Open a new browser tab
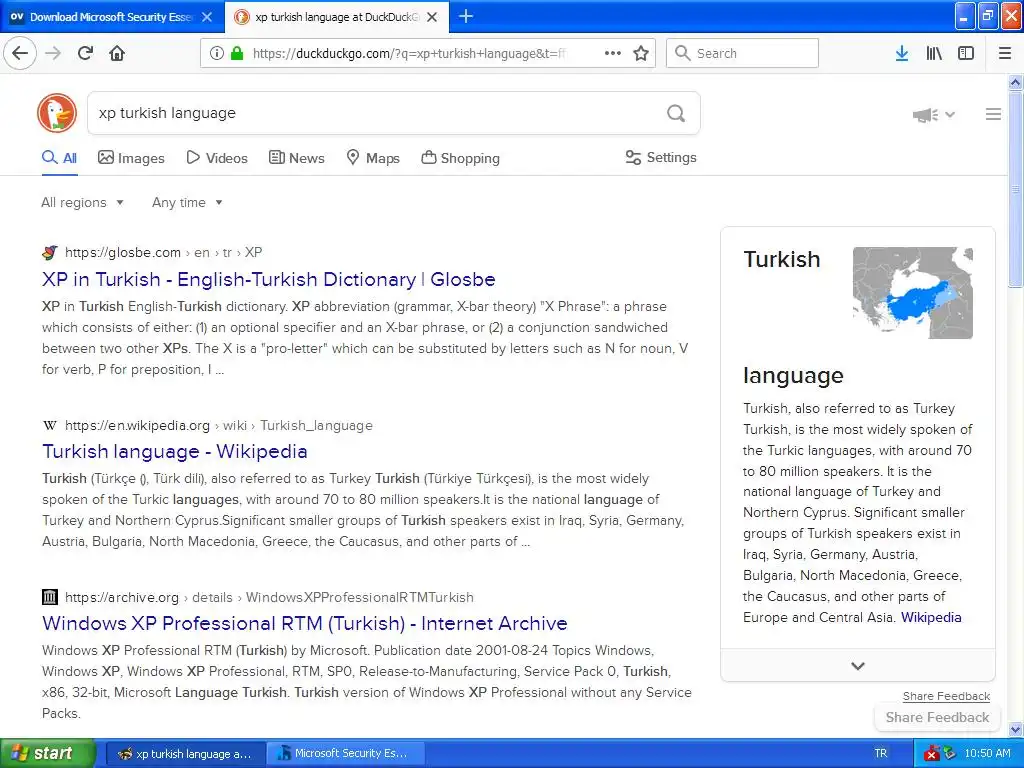The width and height of the screenshot is (1024, 768). 466,16
